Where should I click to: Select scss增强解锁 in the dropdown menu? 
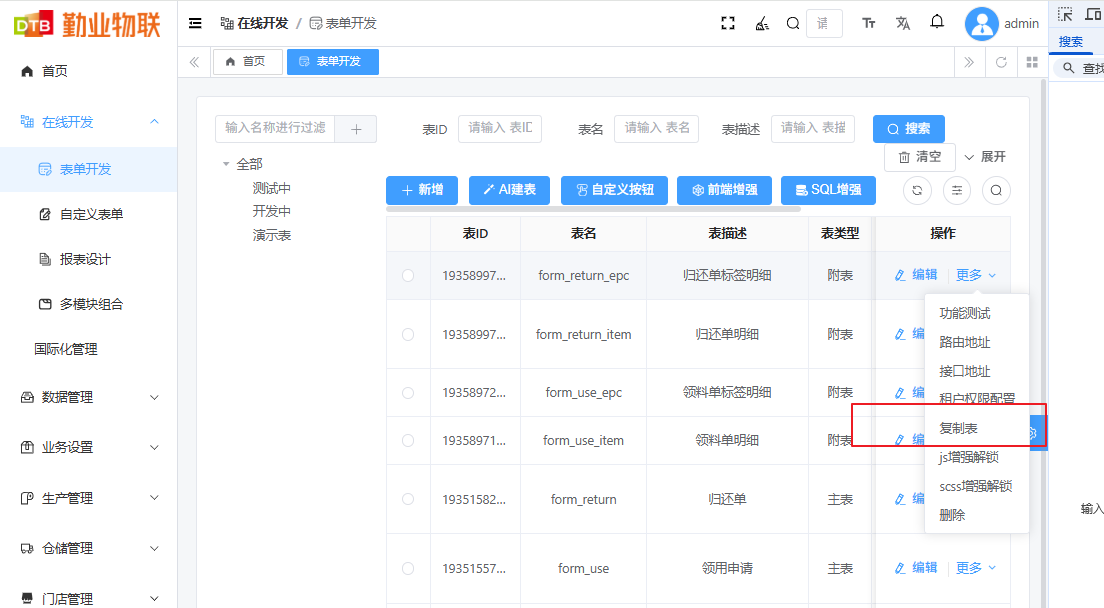point(975,486)
